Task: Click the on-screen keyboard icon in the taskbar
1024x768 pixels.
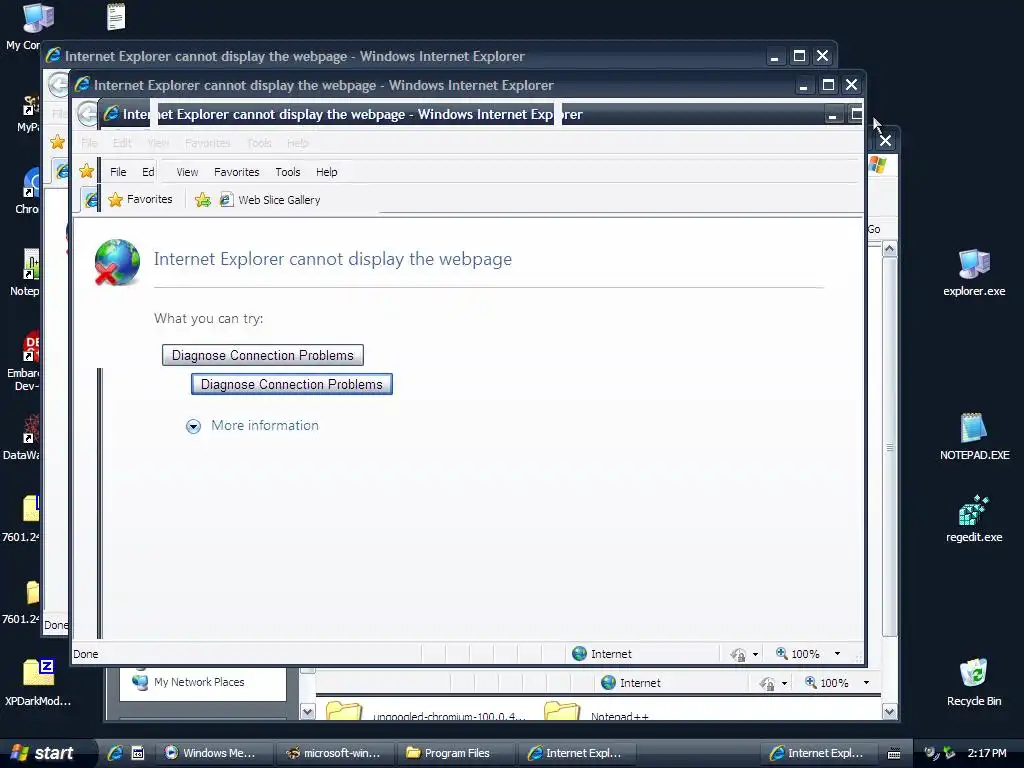Action: pyautogui.click(x=894, y=754)
